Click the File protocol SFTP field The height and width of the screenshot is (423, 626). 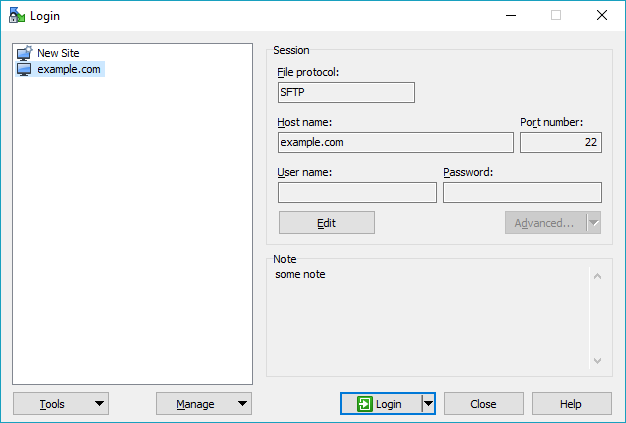[346, 93]
